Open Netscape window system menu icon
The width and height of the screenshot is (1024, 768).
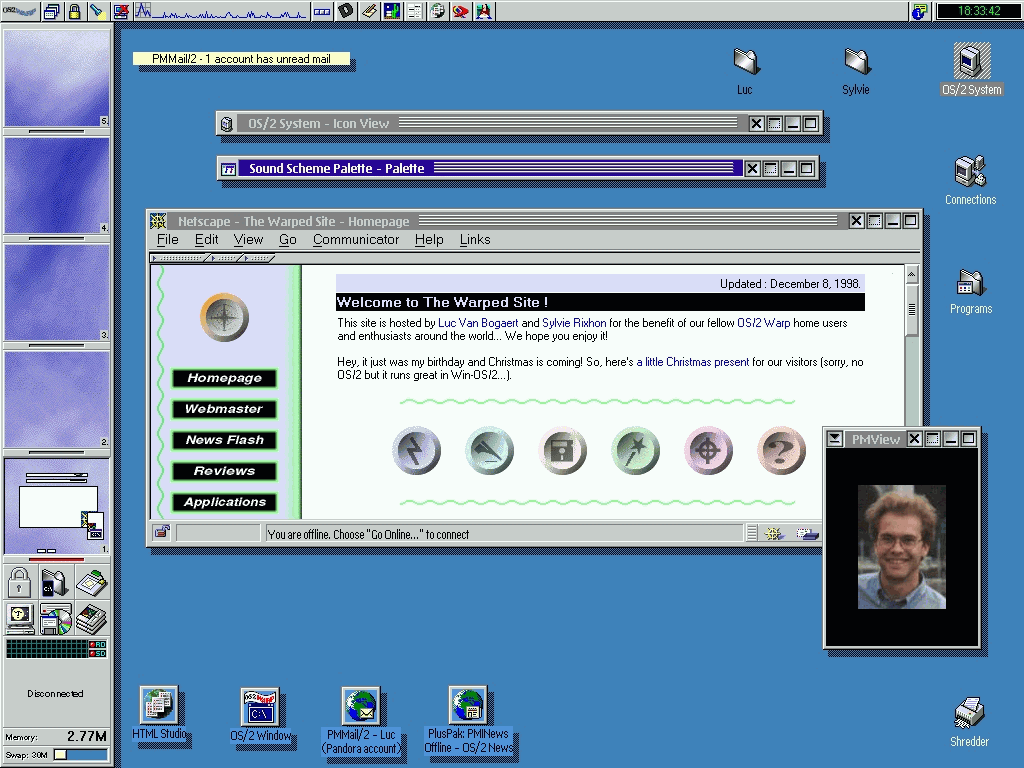(158, 221)
